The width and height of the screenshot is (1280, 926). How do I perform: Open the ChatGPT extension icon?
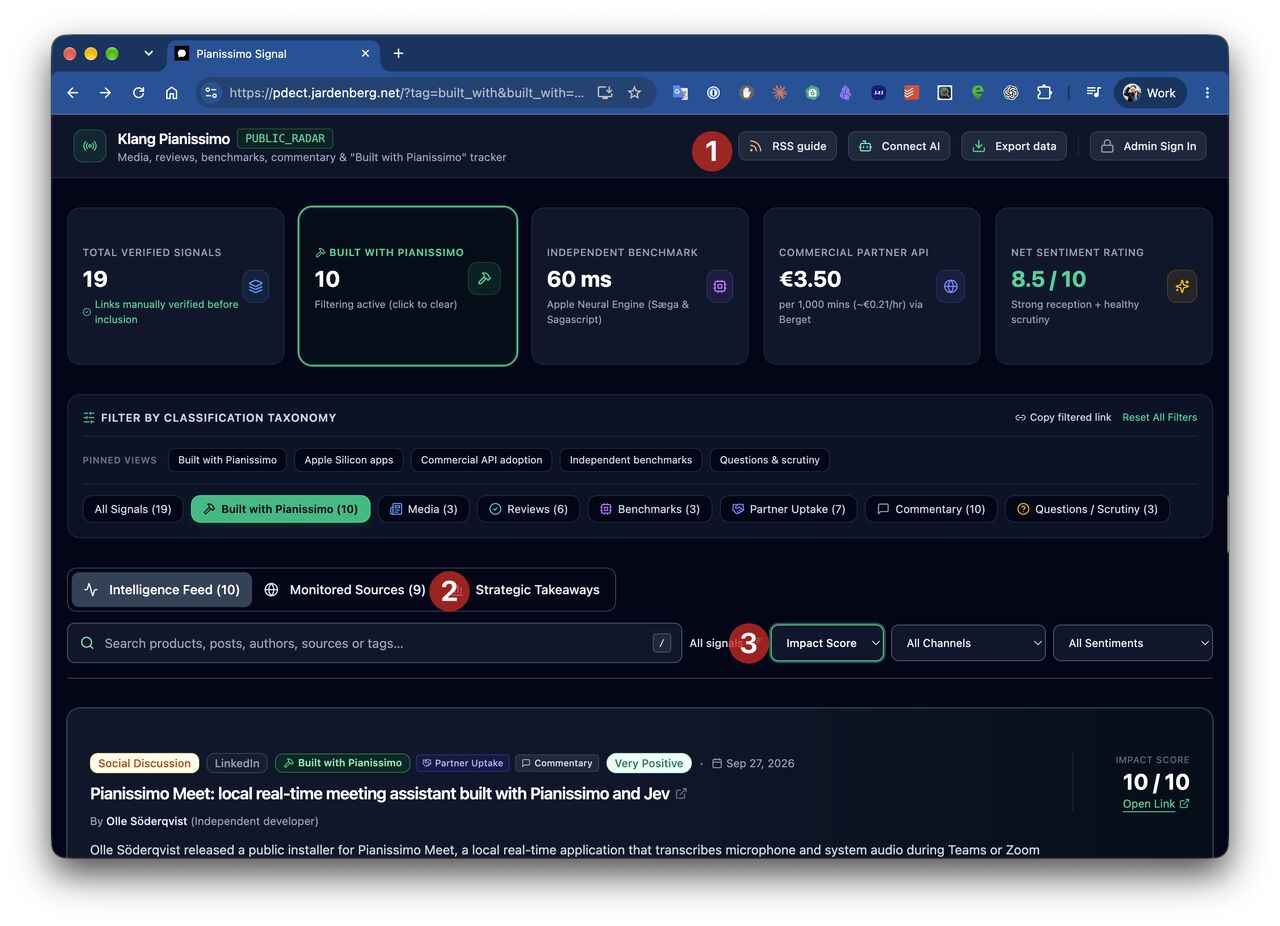[x=1011, y=93]
